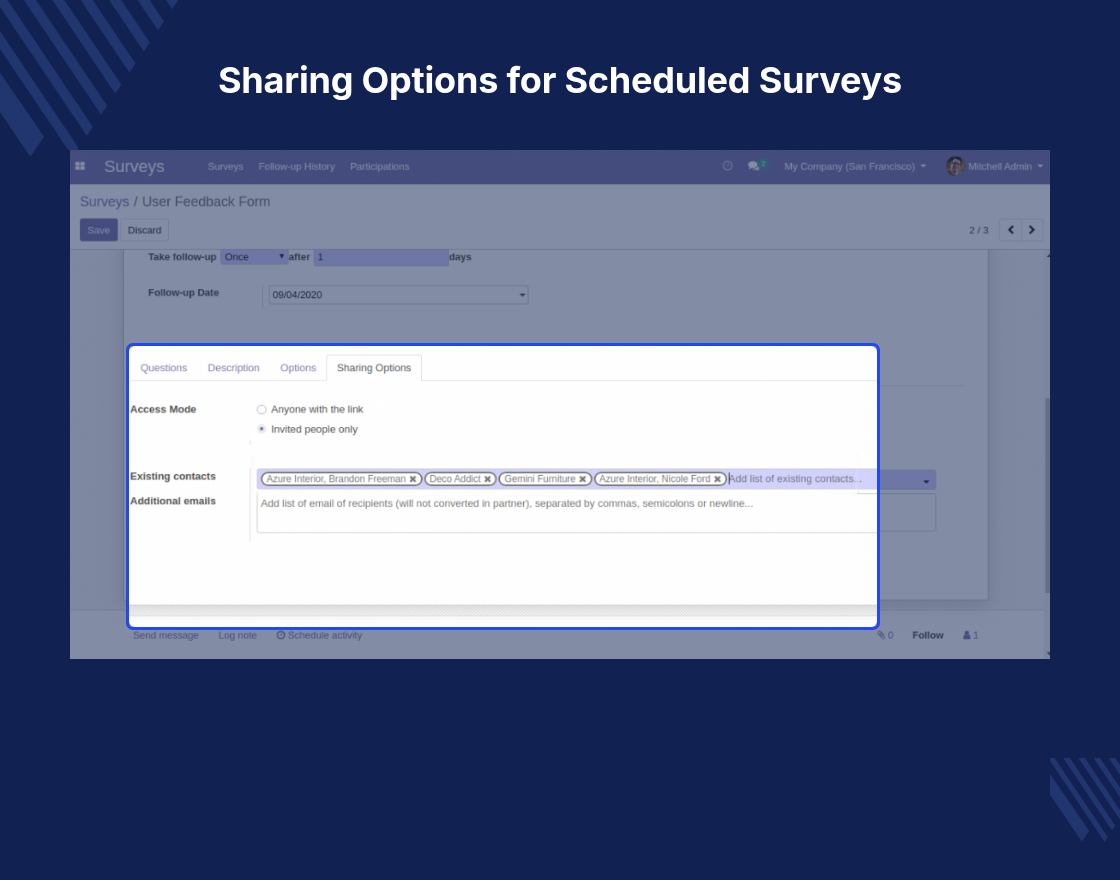
Task: Click the Follow-up Date value 09/04/2020
Action: 297,295
